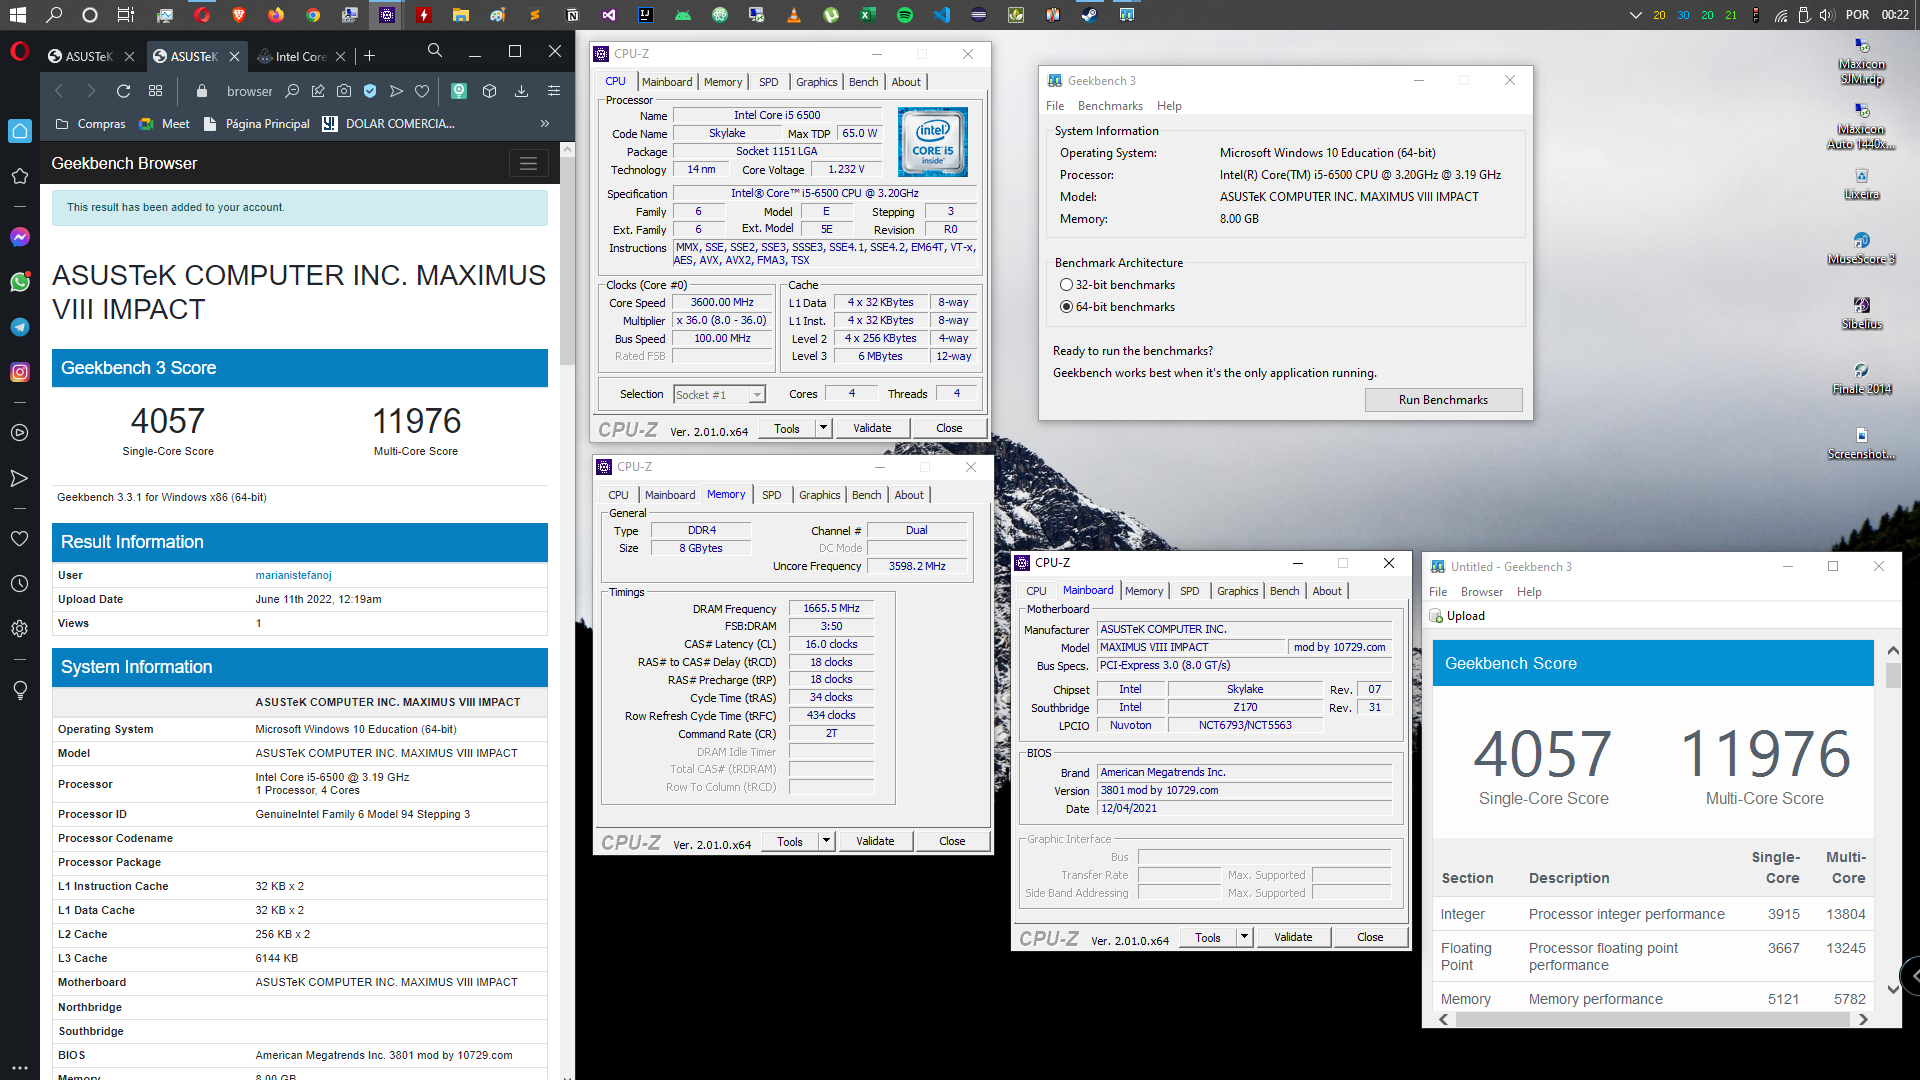Open Browser menu in Untitled Geekbench 3 window
The height and width of the screenshot is (1080, 1920).
click(1481, 592)
